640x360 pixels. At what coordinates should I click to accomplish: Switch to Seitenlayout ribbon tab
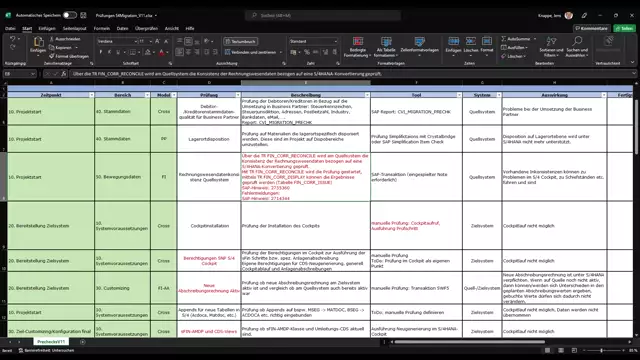point(75,29)
